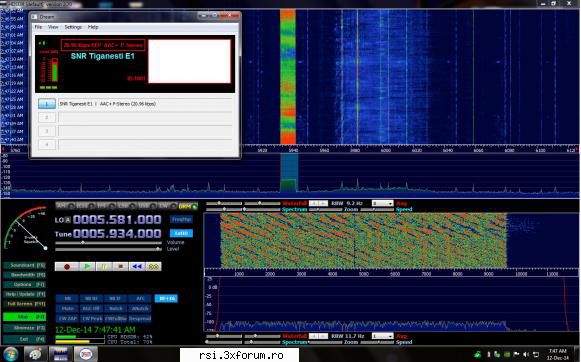
Task: Open the upper Avg dropdown
Action: (382, 203)
